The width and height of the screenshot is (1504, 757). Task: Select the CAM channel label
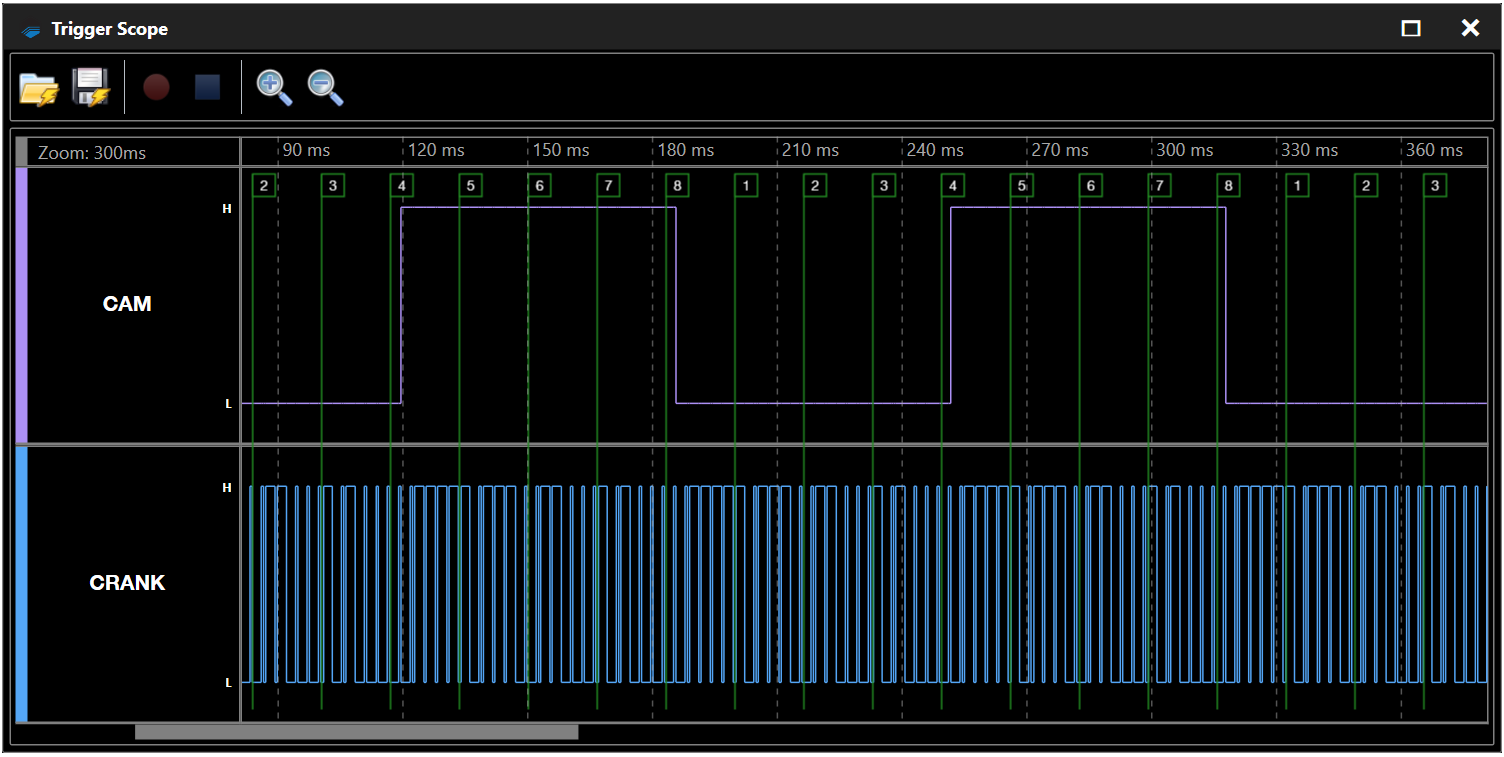pos(127,304)
